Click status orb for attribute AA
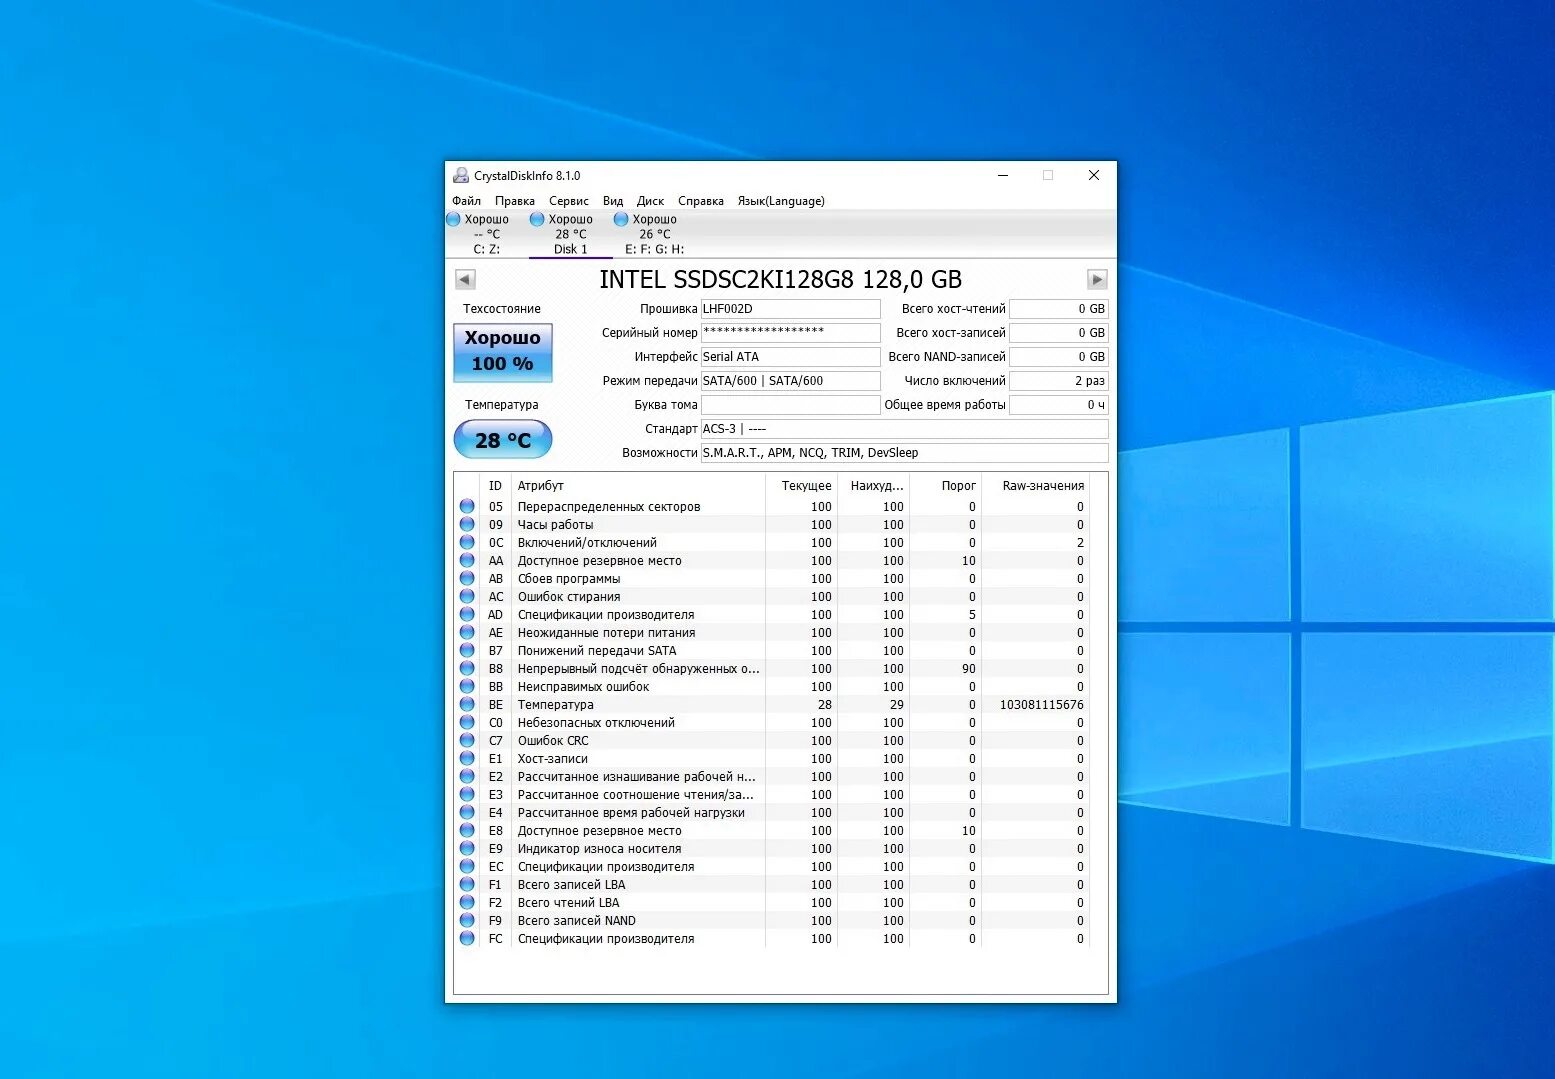The height and width of the screenshot is (1079, 1555). [x=467, y=560]
